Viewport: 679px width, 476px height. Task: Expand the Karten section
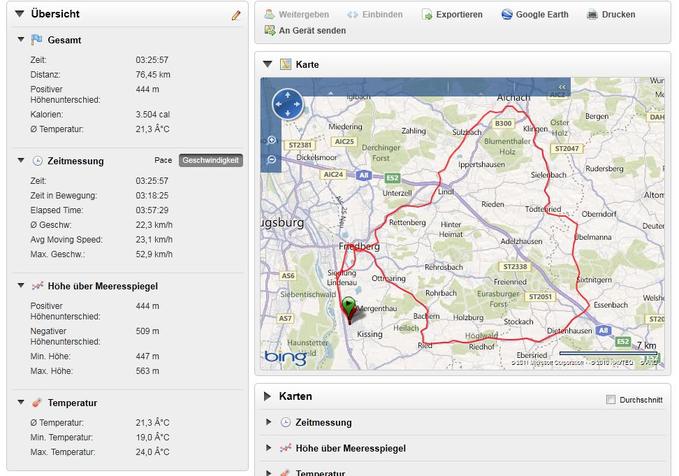coord(268,396)
